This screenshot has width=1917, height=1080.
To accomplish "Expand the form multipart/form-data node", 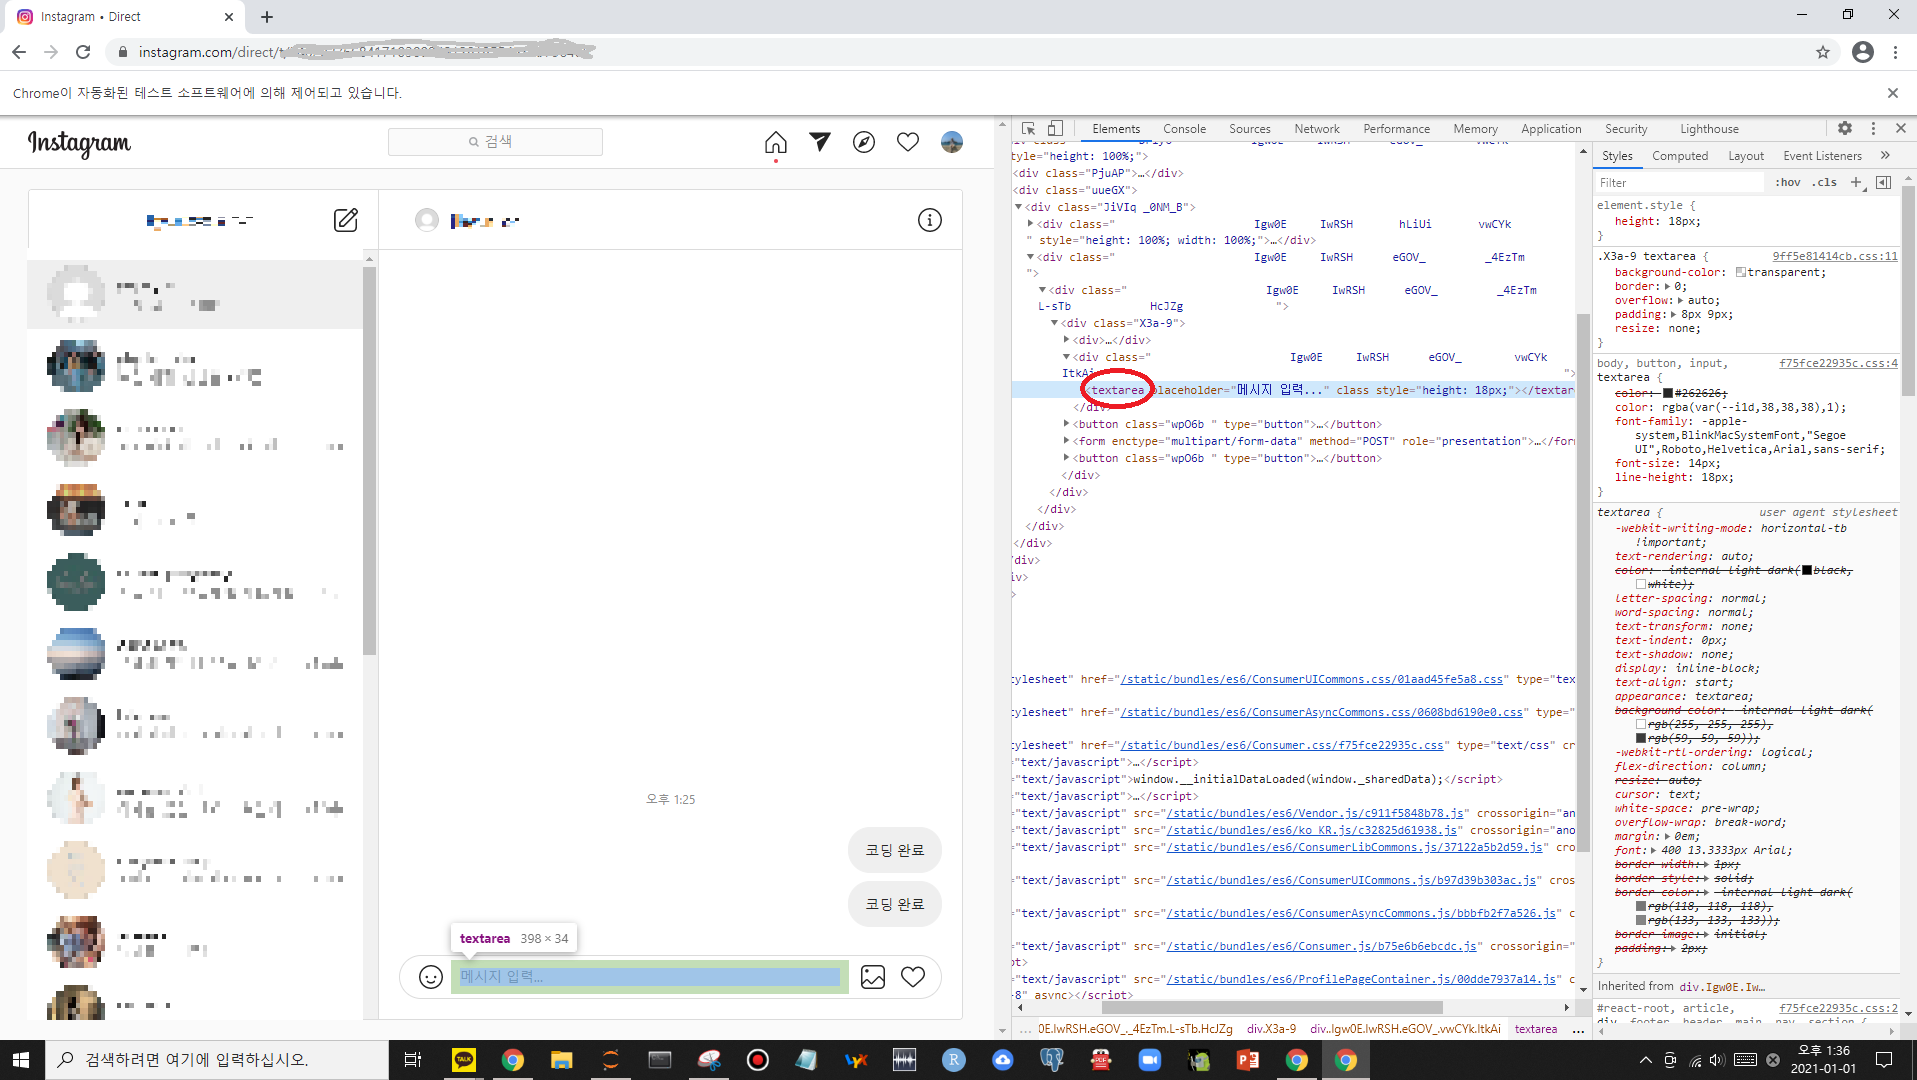I will pyautogui.click(x=1066, y=441).
